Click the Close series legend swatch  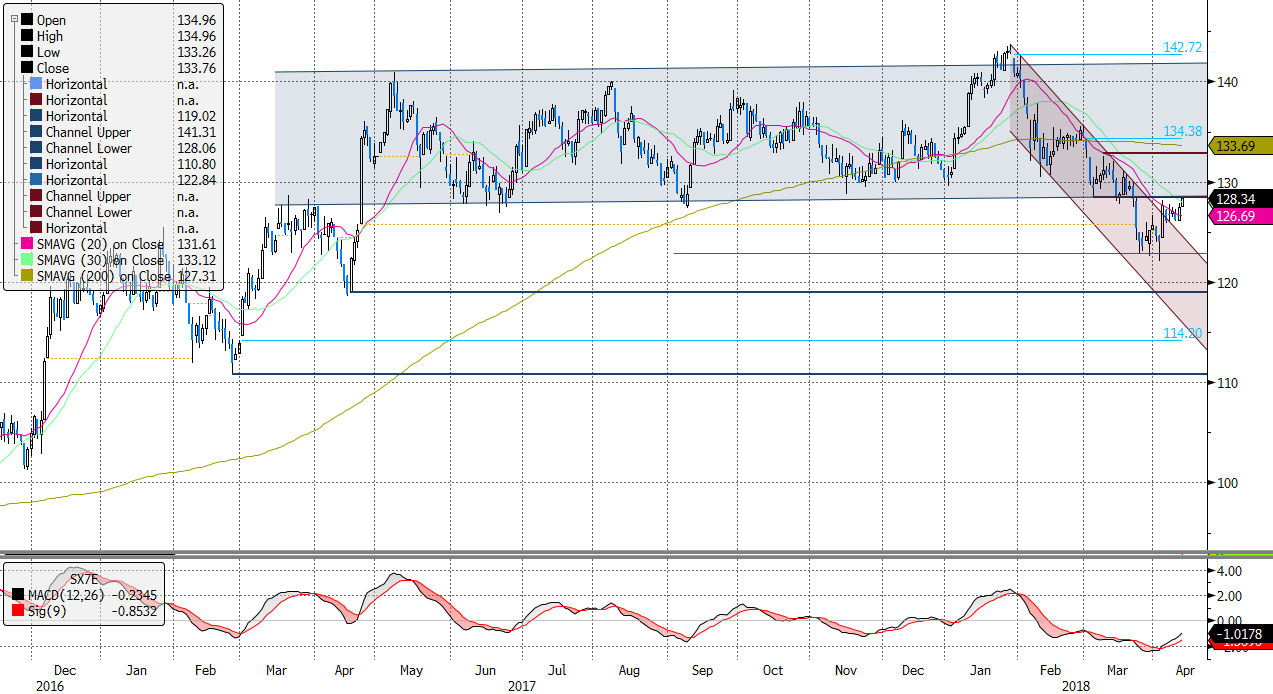click(26, 68)
